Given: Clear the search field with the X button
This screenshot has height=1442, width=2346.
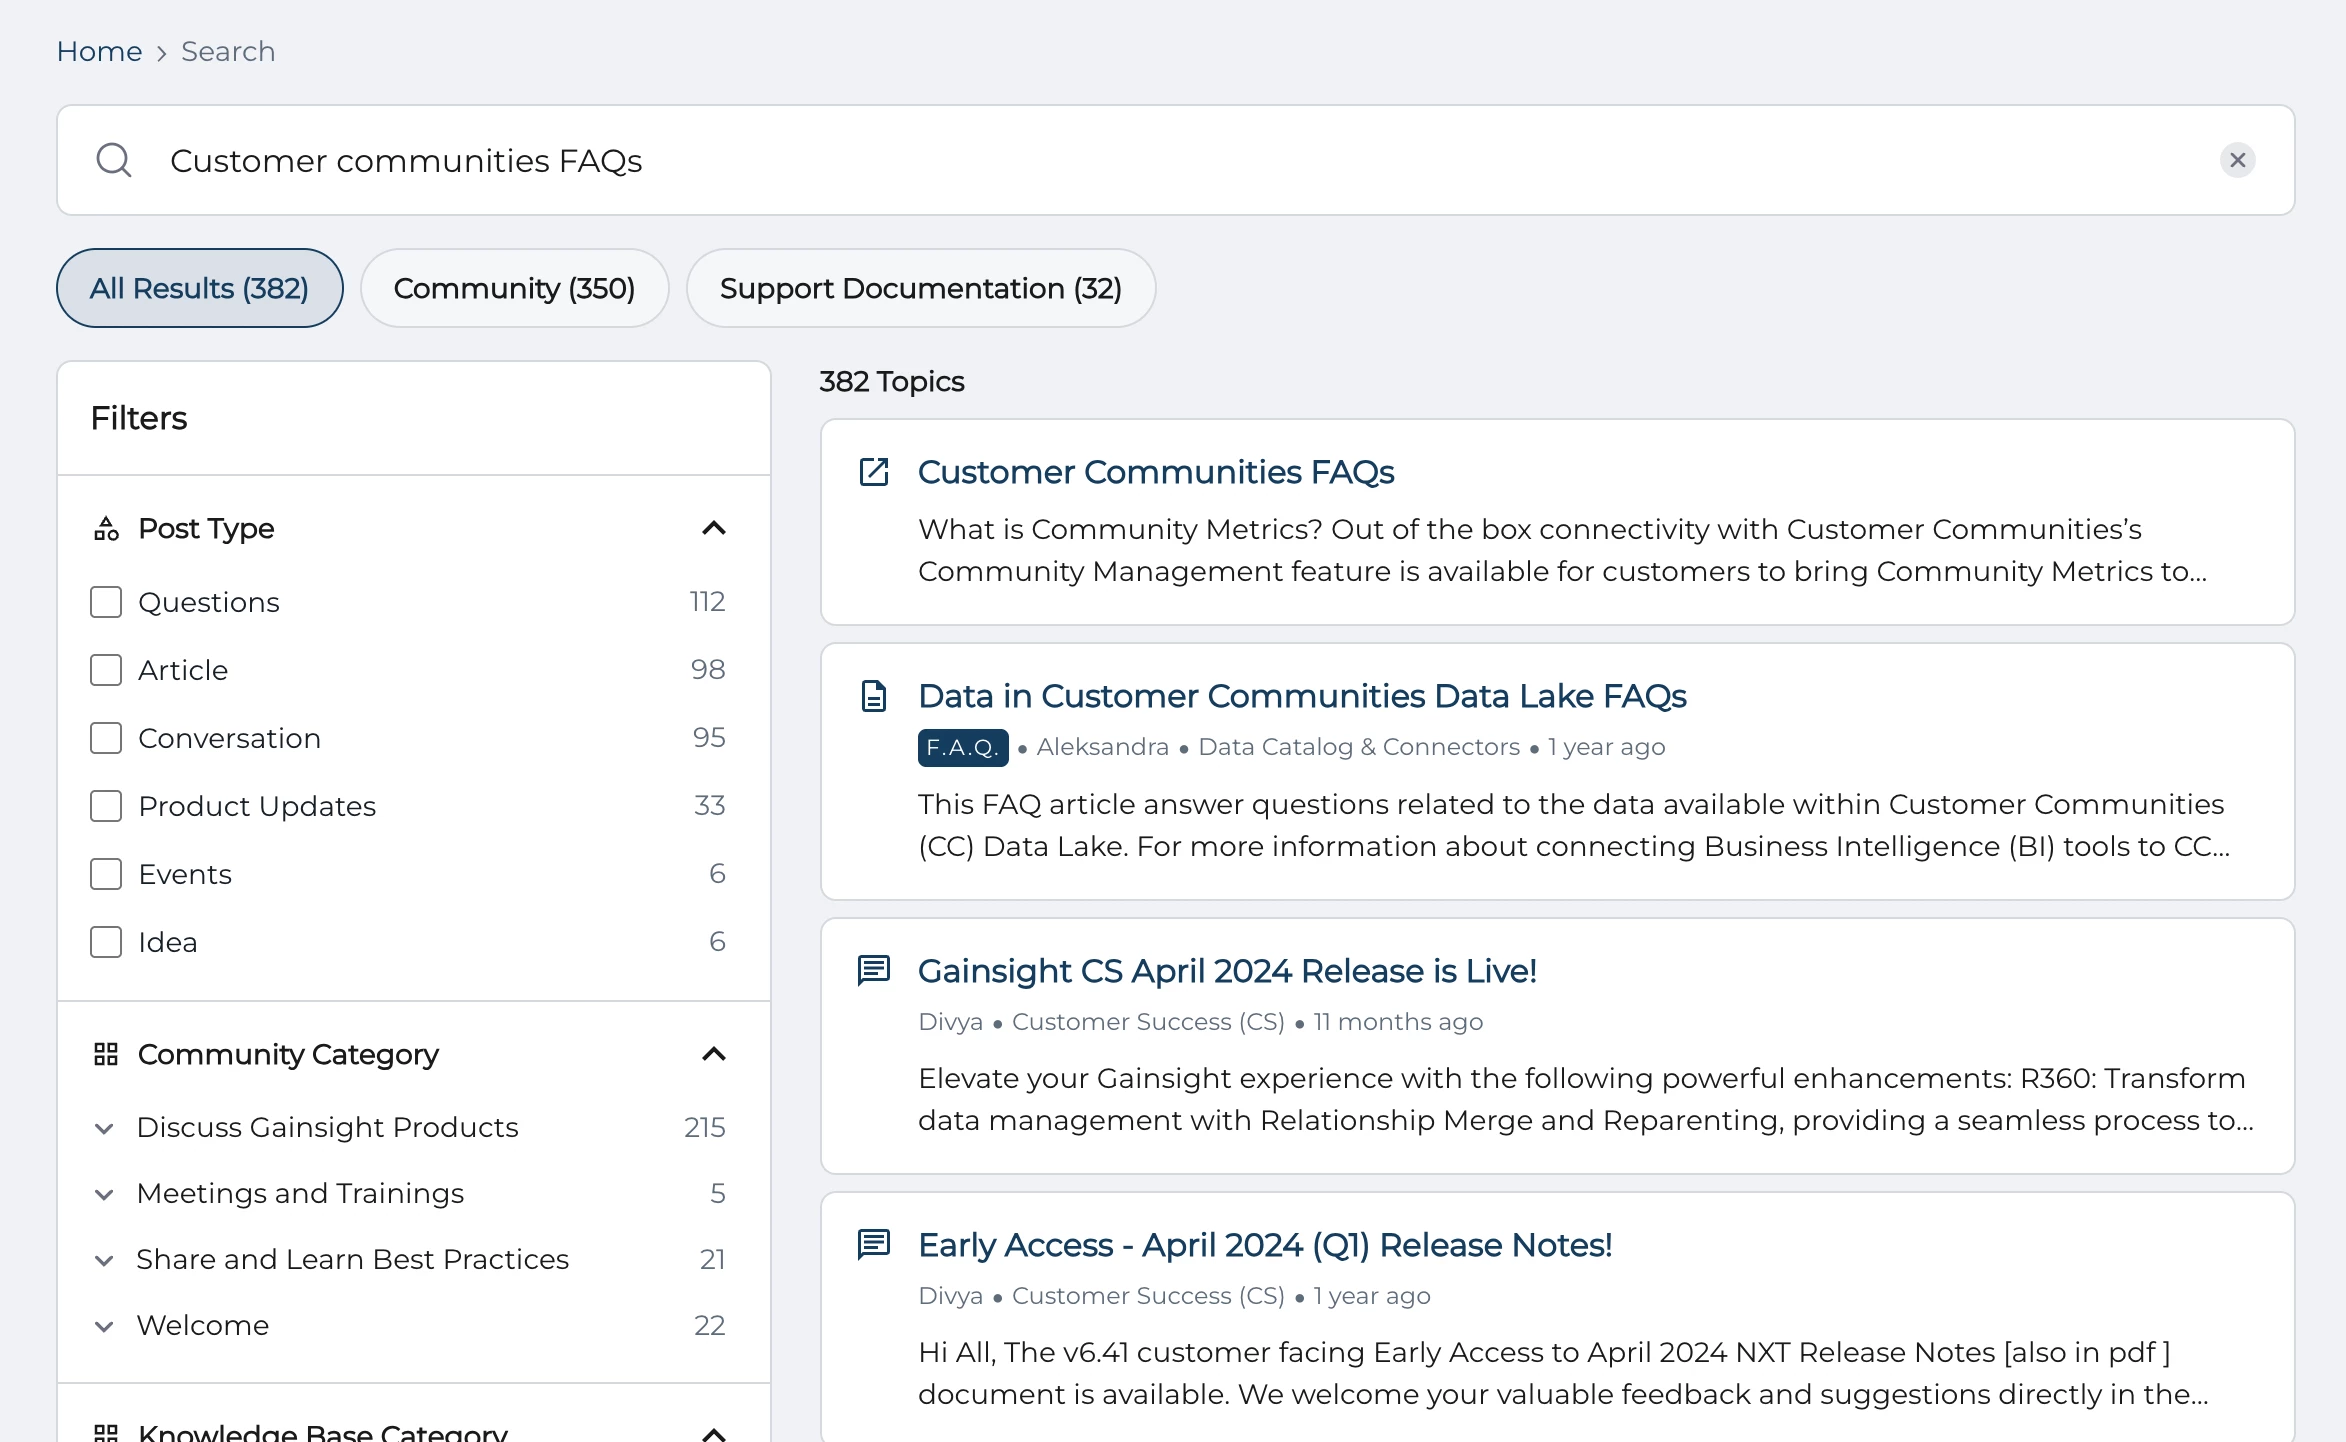Looking at the screenshot, I should point(2237,160).
